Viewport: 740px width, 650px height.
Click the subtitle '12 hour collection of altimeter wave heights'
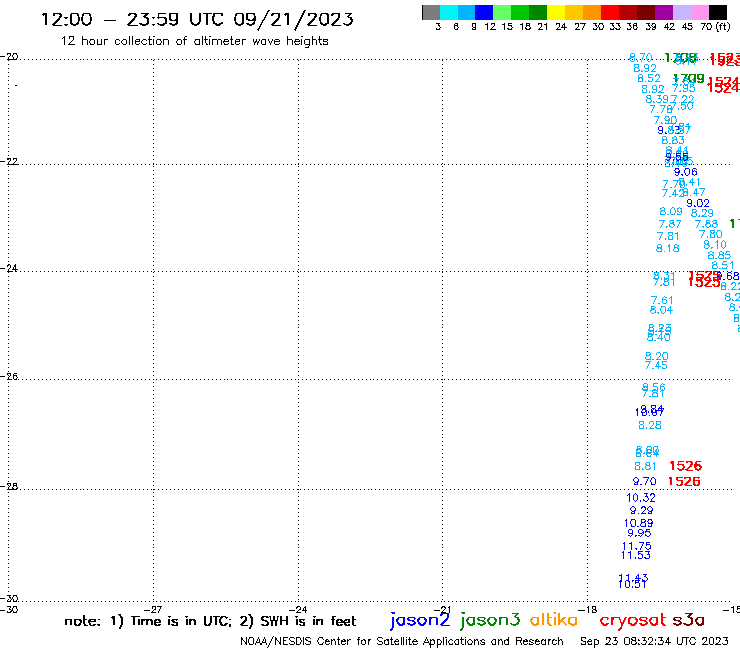click(x=194, y=41)
